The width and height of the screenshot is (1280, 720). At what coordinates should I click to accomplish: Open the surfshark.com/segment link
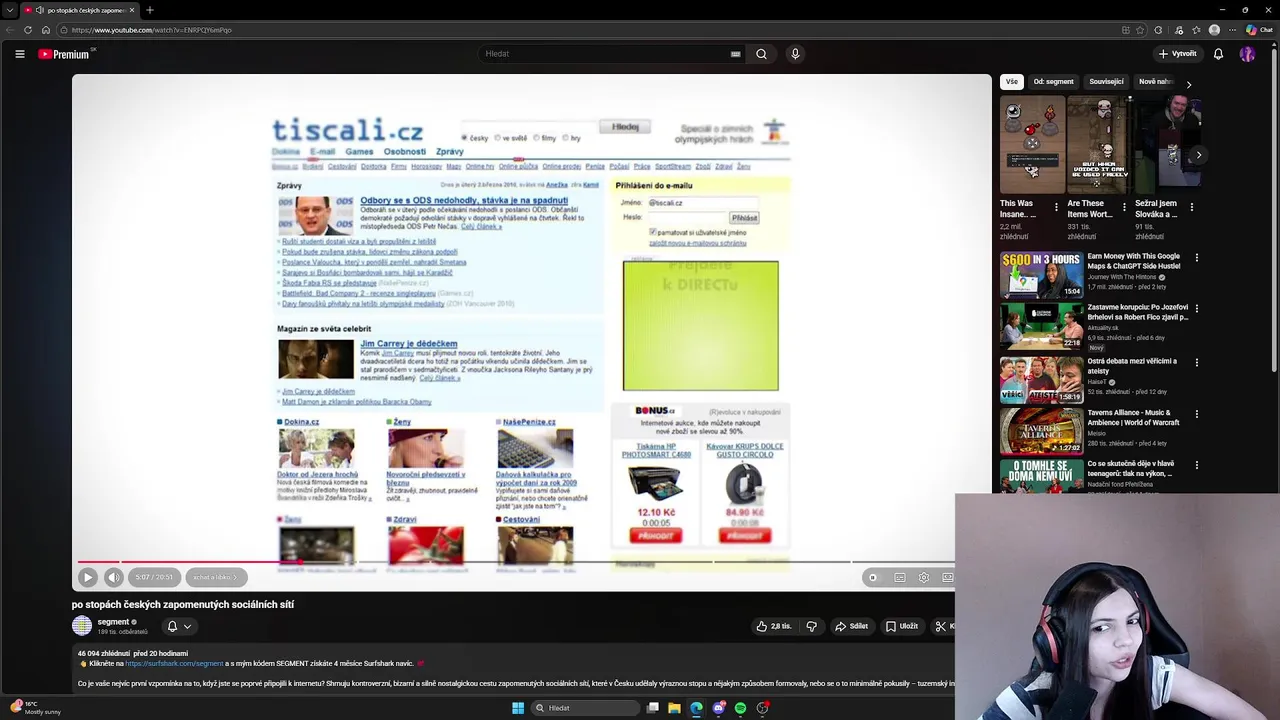coord(174,663)
